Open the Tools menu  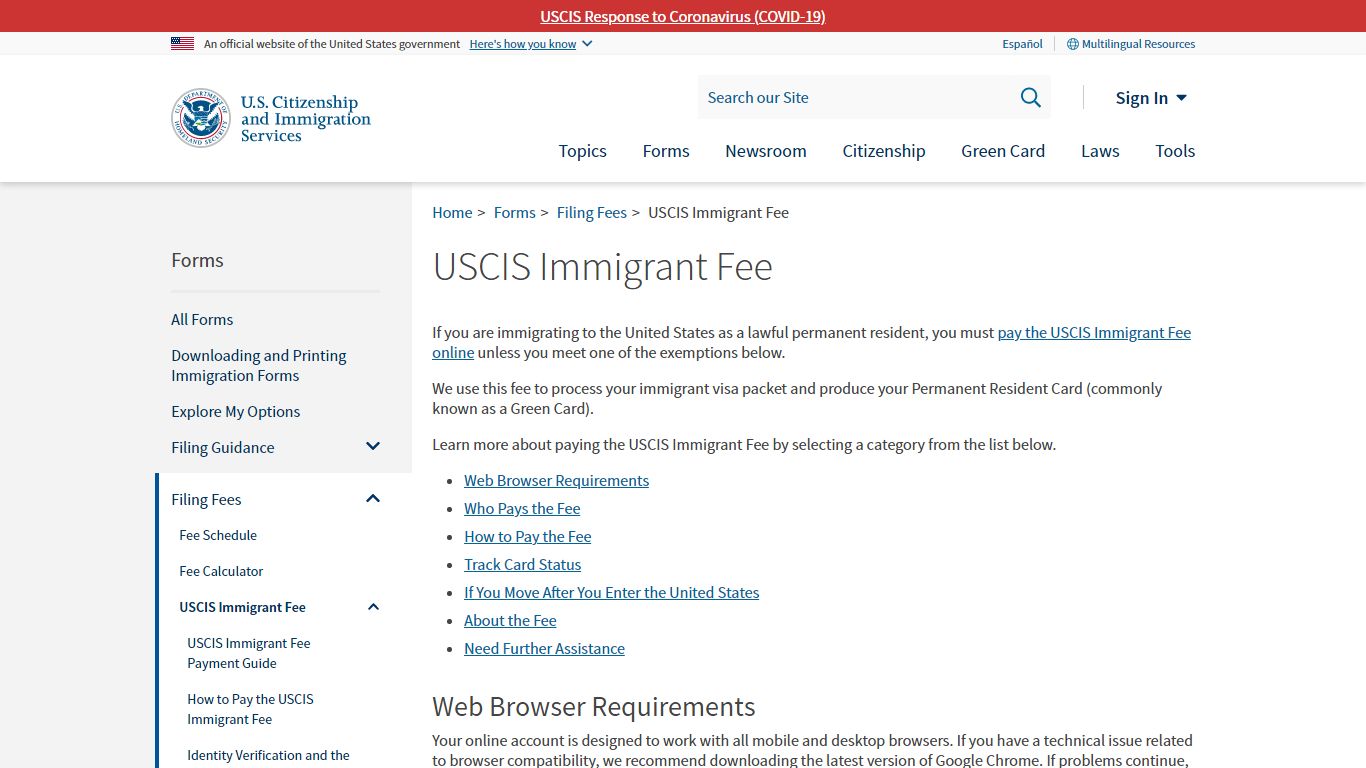[1175, 151]
